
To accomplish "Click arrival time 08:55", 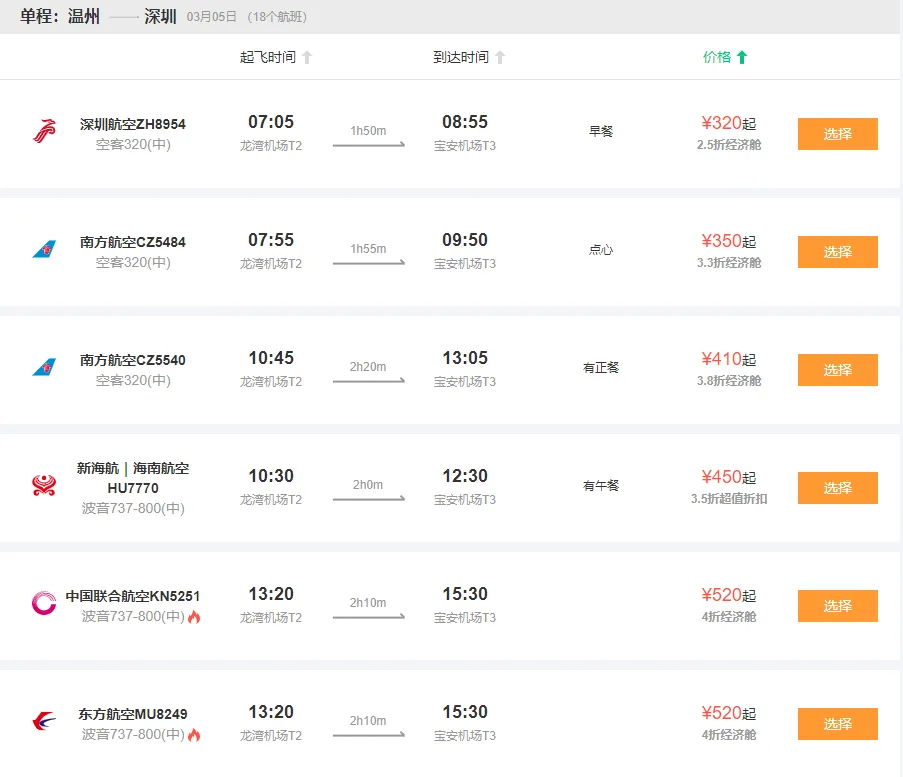I will coord(465,122).
